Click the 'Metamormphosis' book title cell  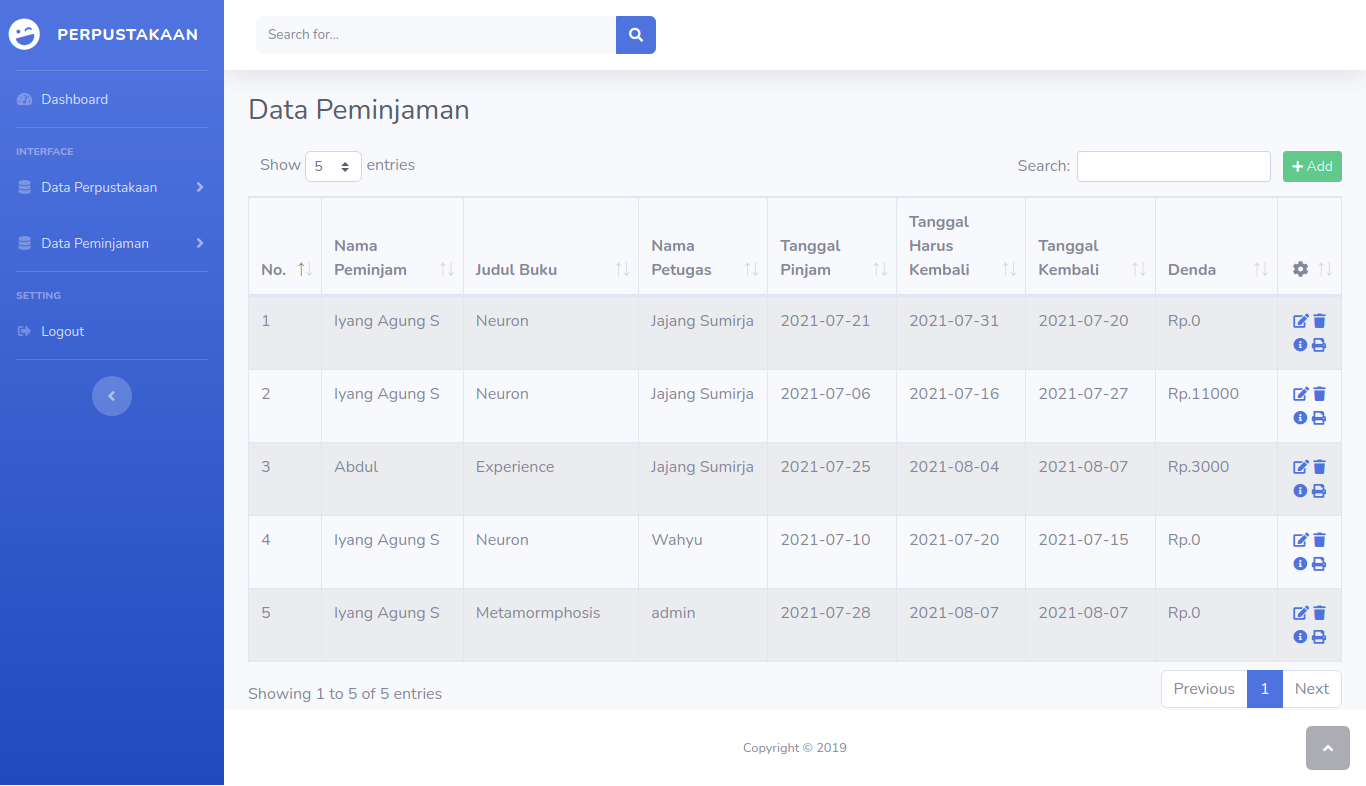pos(551,625)
